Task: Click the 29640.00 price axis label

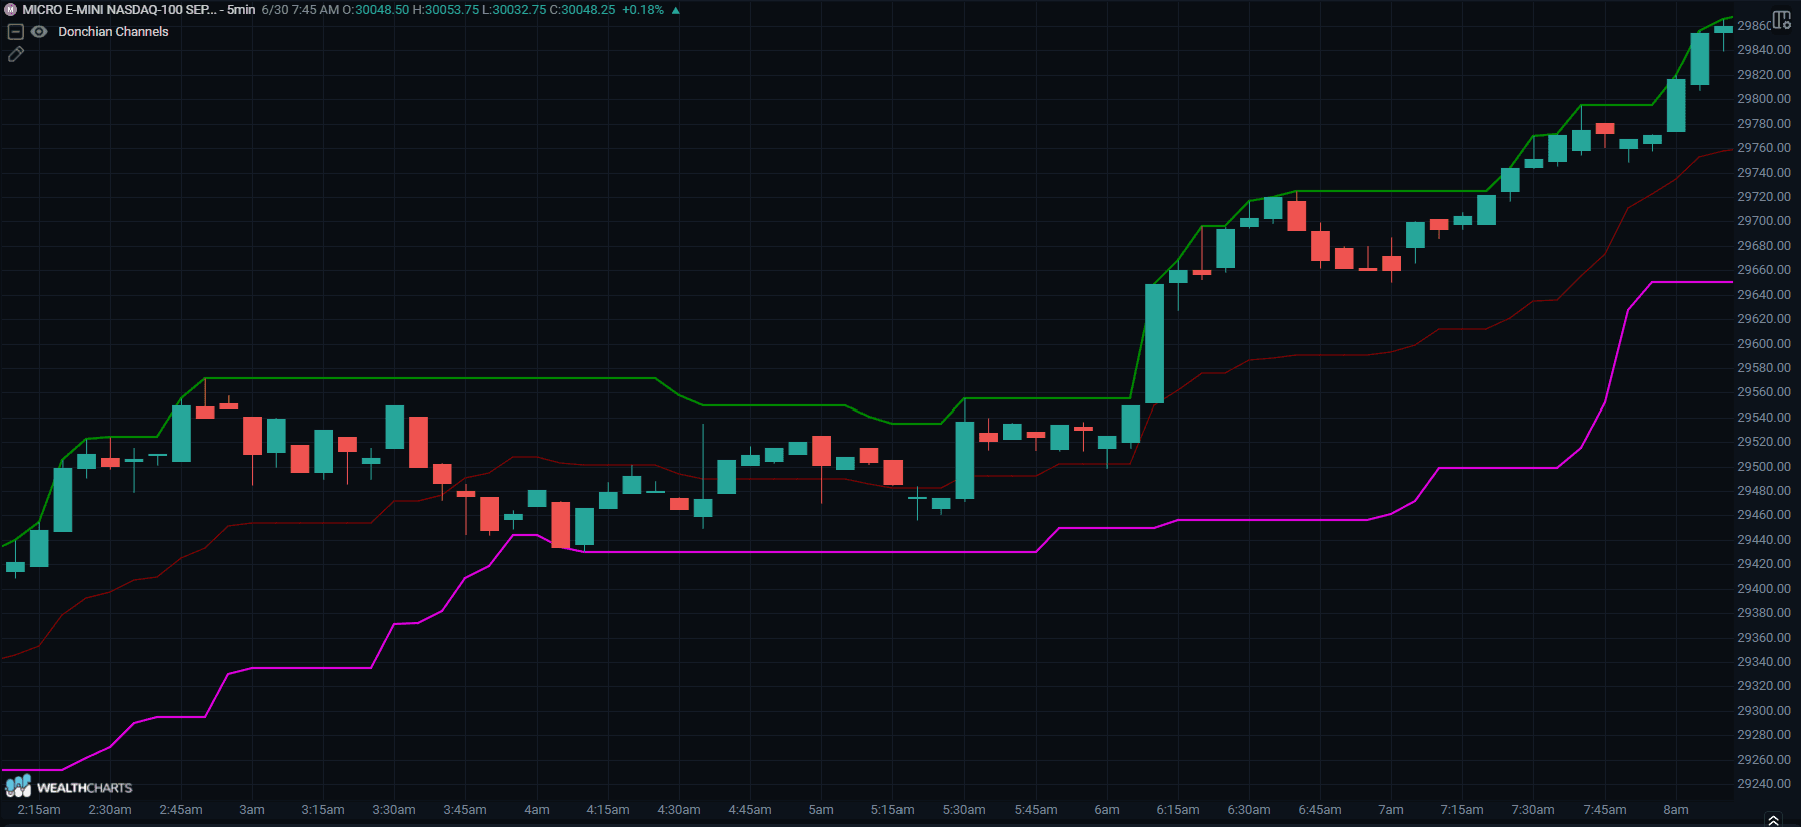Action: [1764, 295]
